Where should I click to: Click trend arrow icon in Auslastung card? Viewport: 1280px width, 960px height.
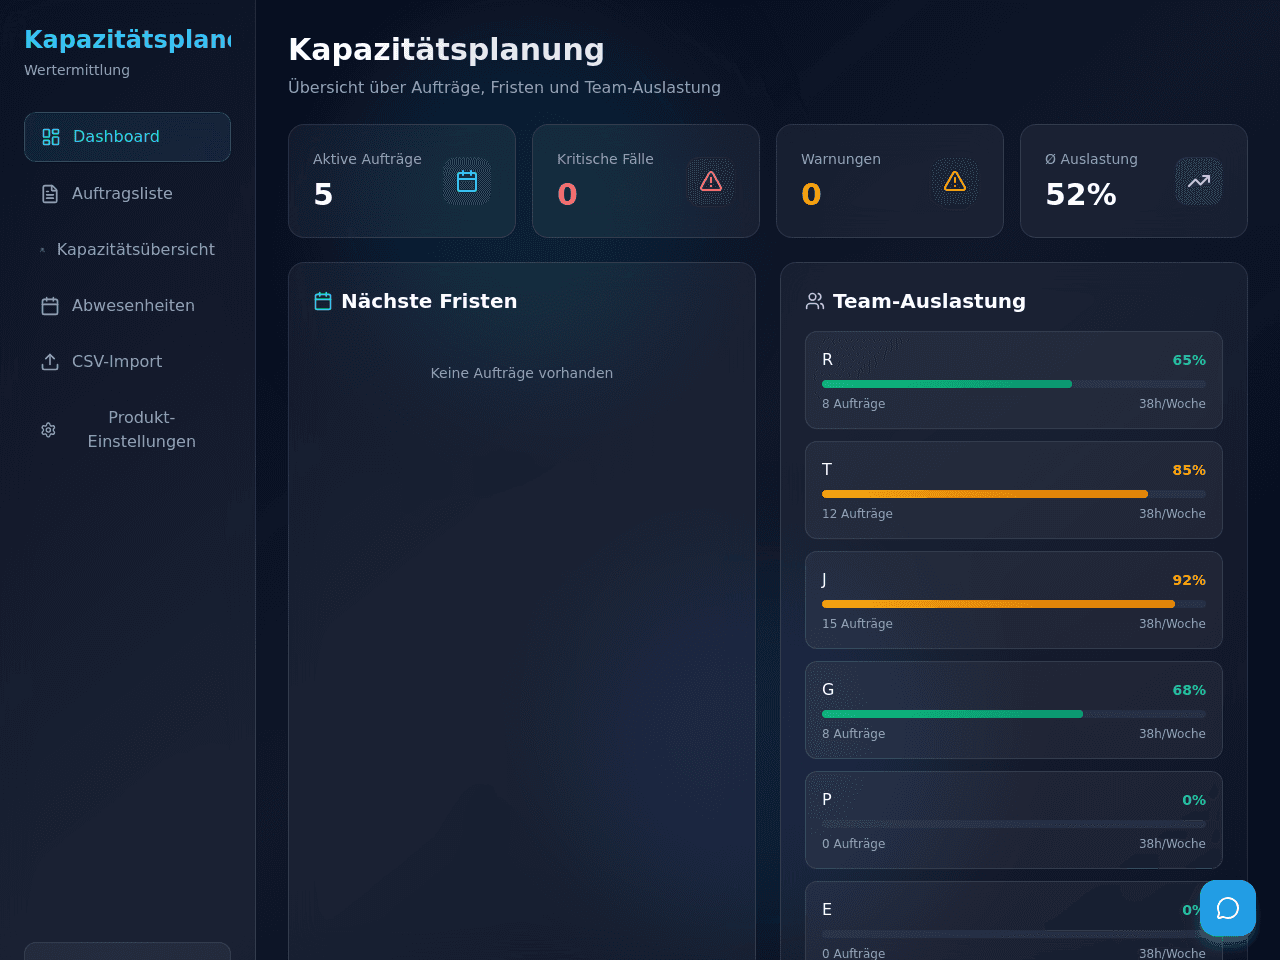1199,181
